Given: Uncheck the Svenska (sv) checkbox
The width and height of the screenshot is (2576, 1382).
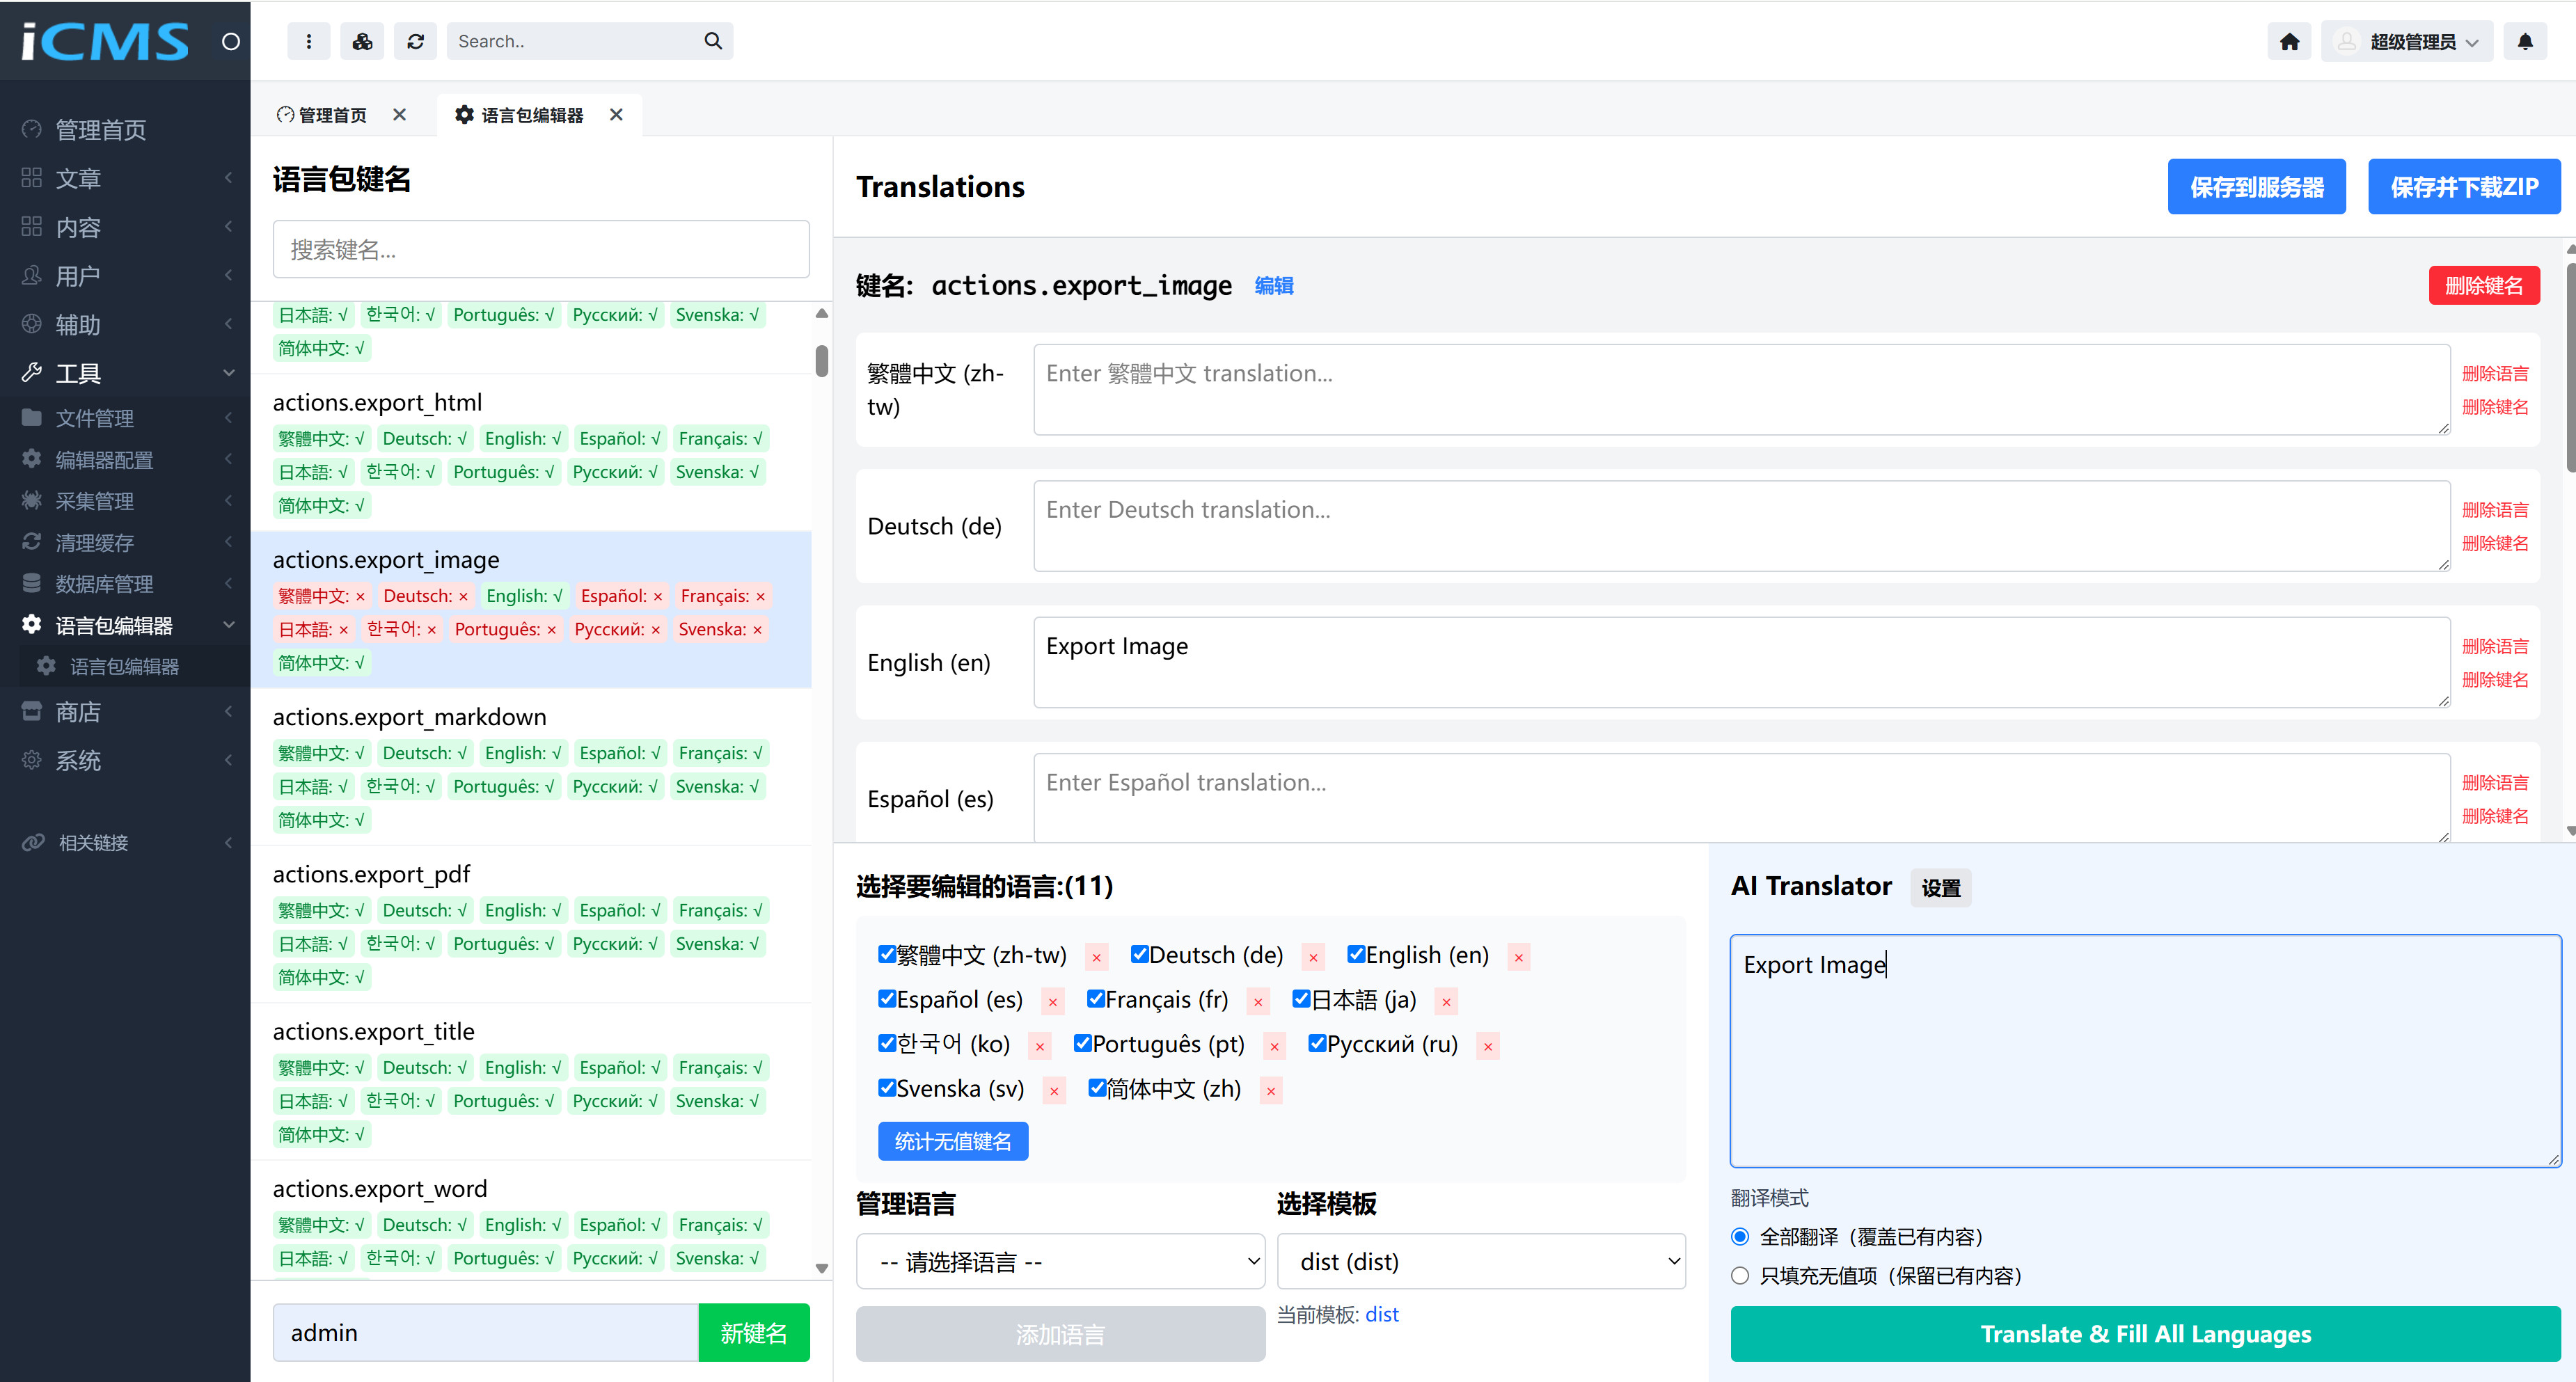Looking at the screenshot, I should pos(886,1087).
